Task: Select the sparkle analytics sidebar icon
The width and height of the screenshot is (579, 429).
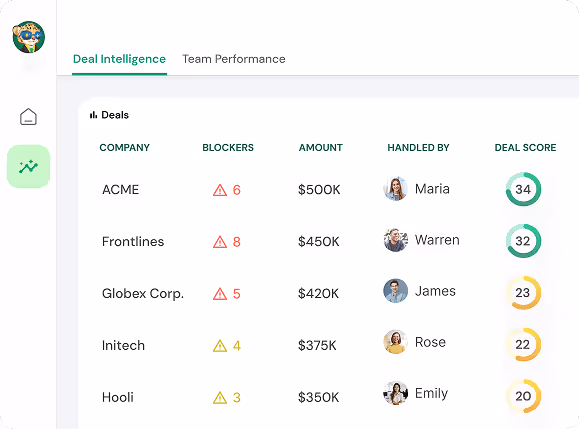Action: coord(28,167)
